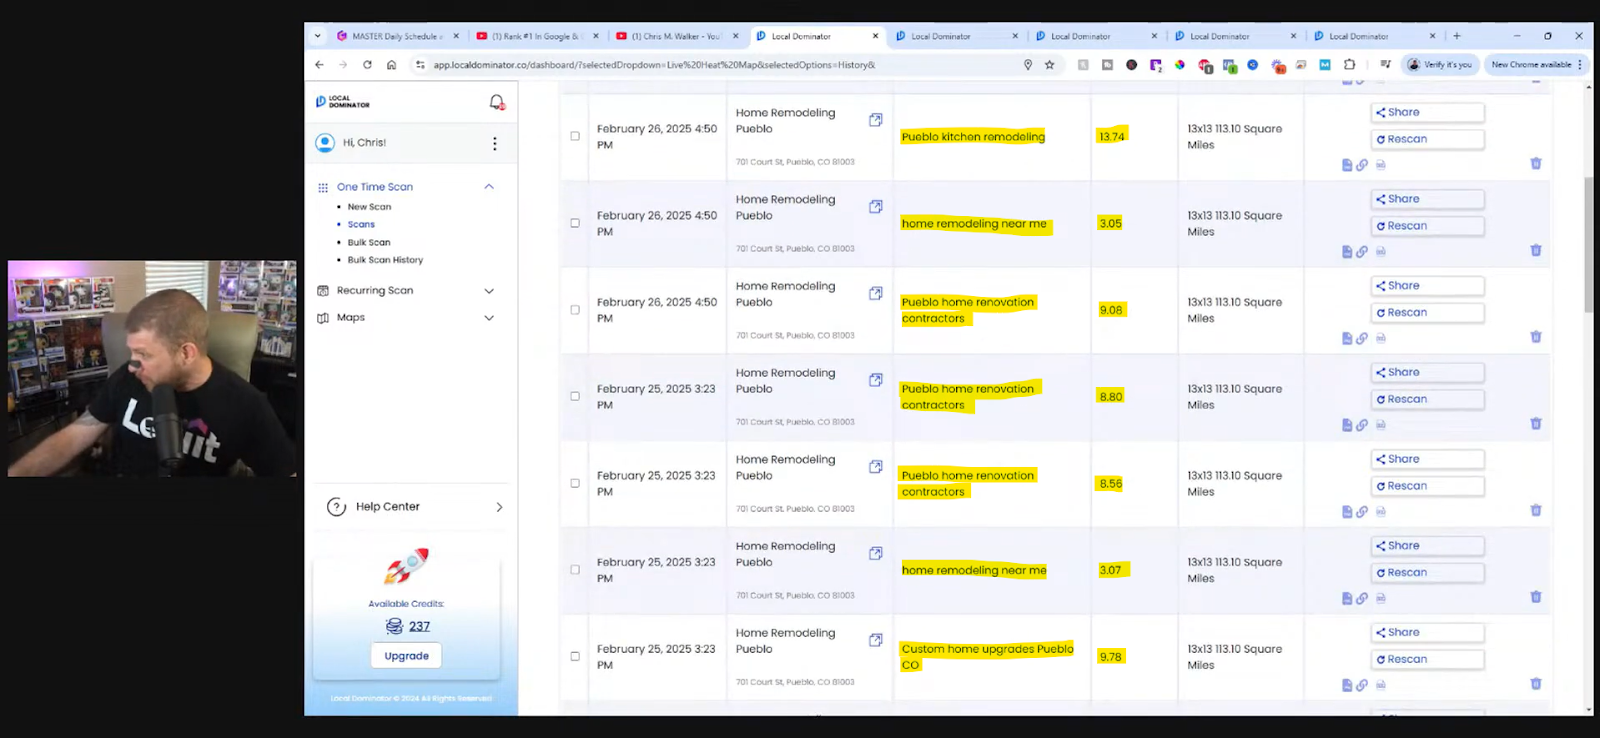1600x738 pixels.
Task: Open the notifications bell
Action: tap(496, 102)
